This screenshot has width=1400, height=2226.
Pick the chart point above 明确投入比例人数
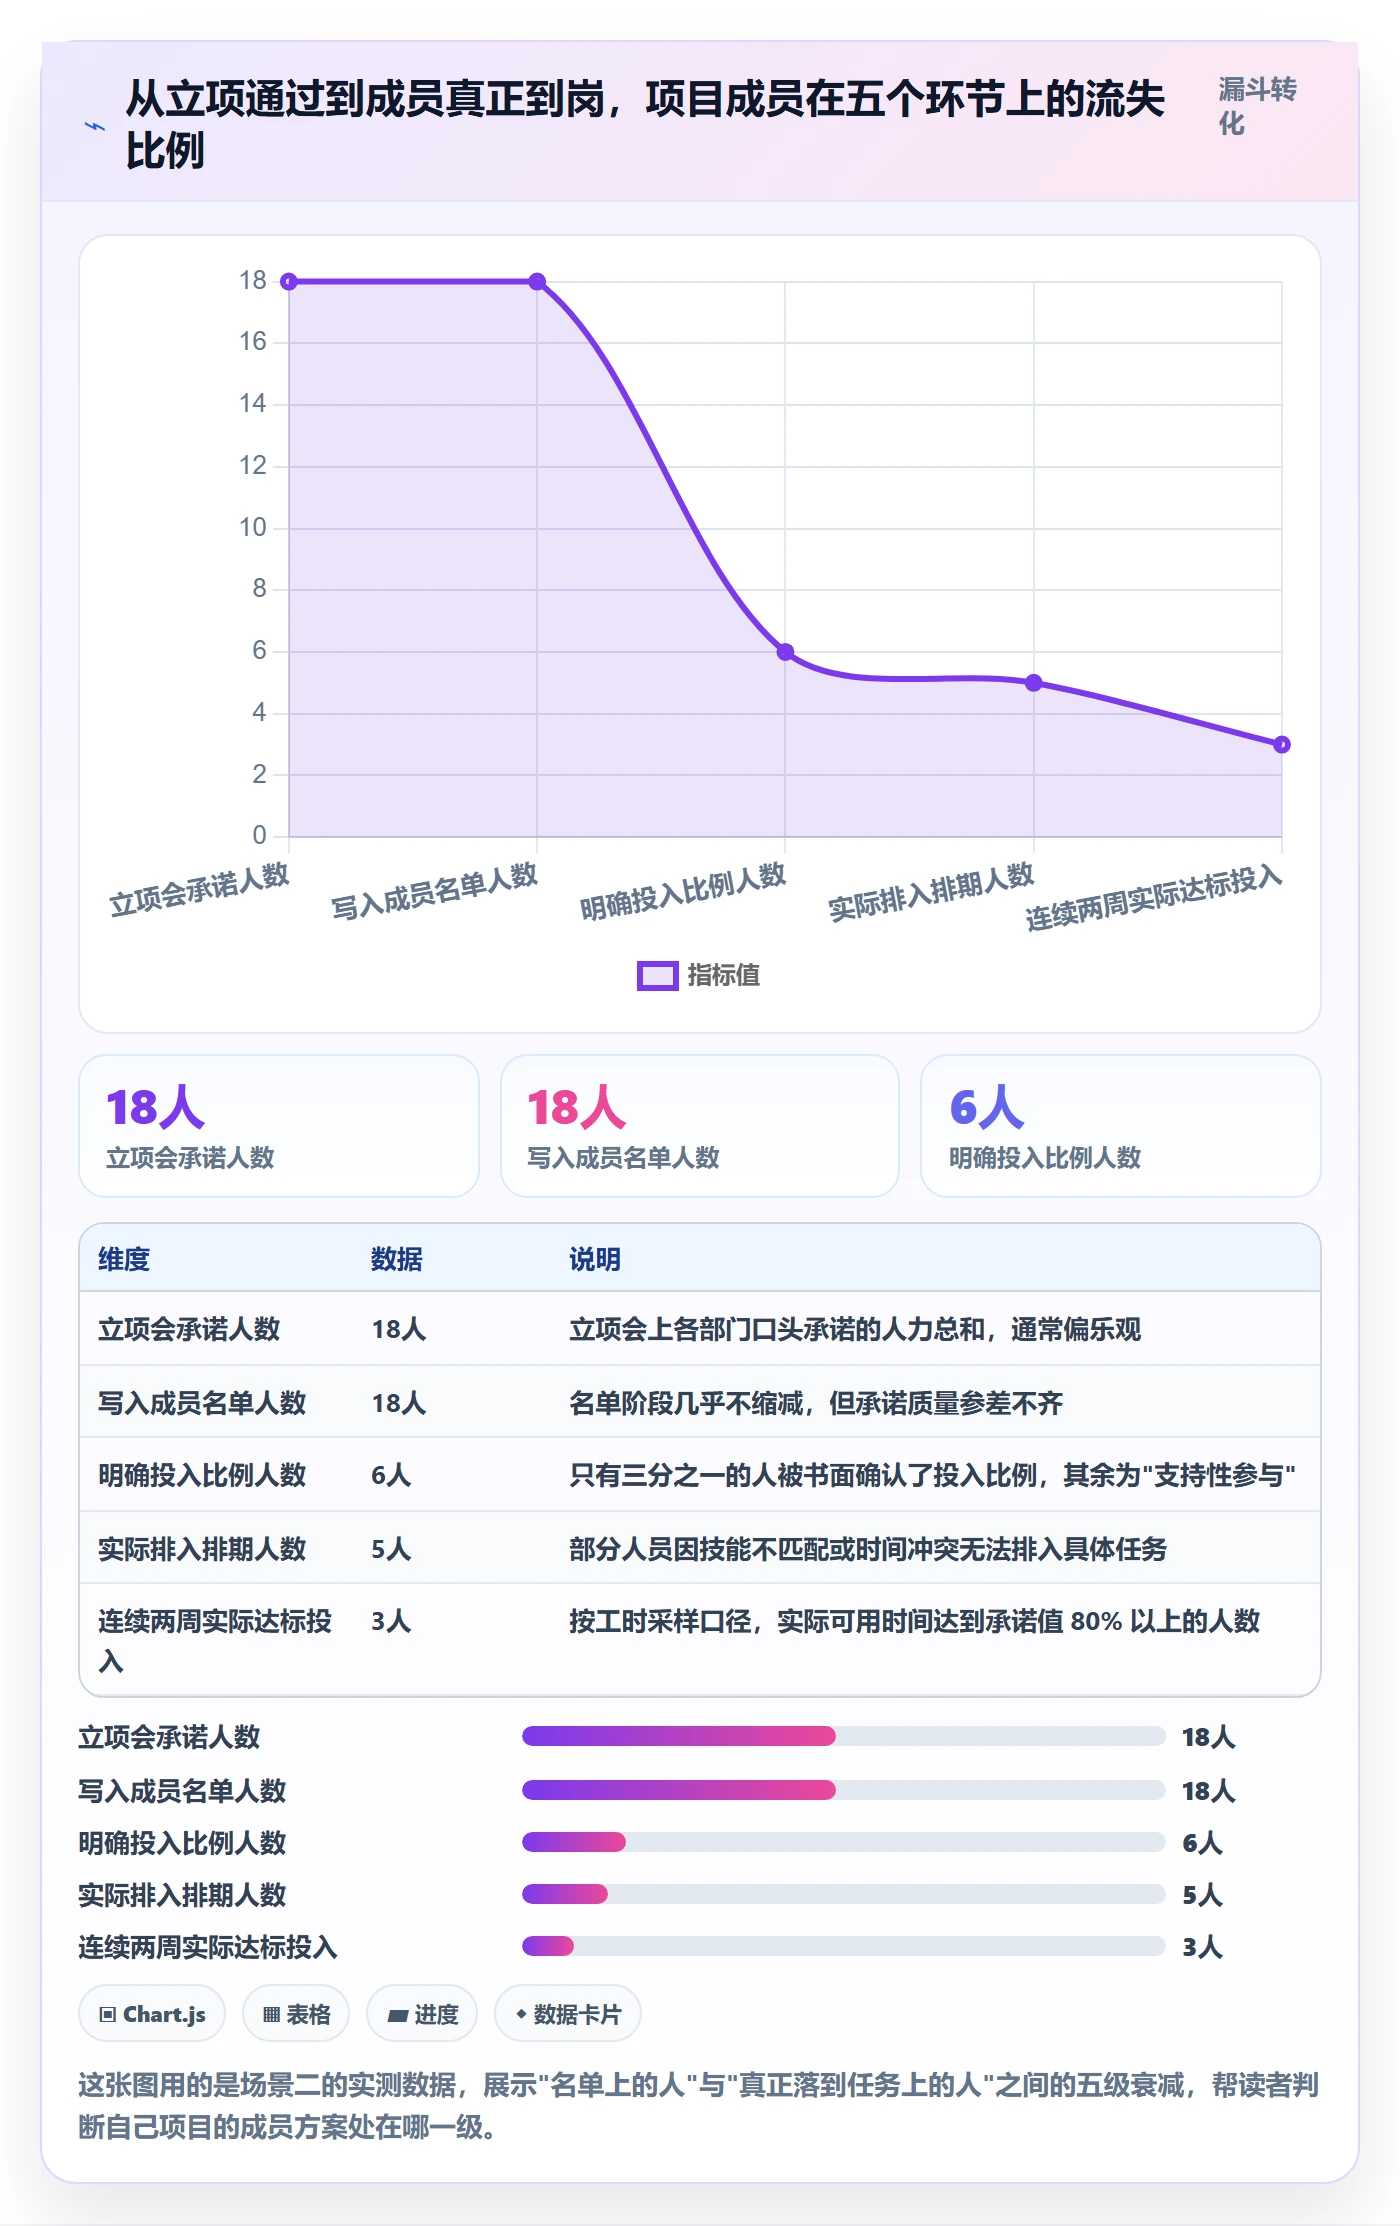(785, 652)
